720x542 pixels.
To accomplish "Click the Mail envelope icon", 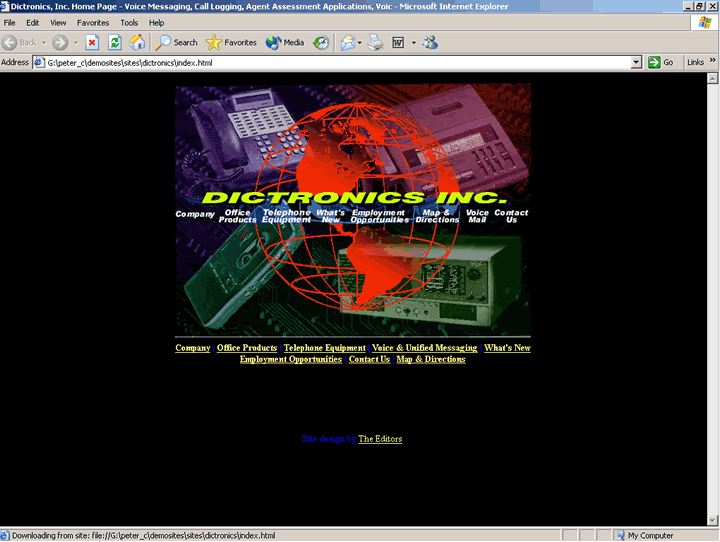I will point(348,43).
